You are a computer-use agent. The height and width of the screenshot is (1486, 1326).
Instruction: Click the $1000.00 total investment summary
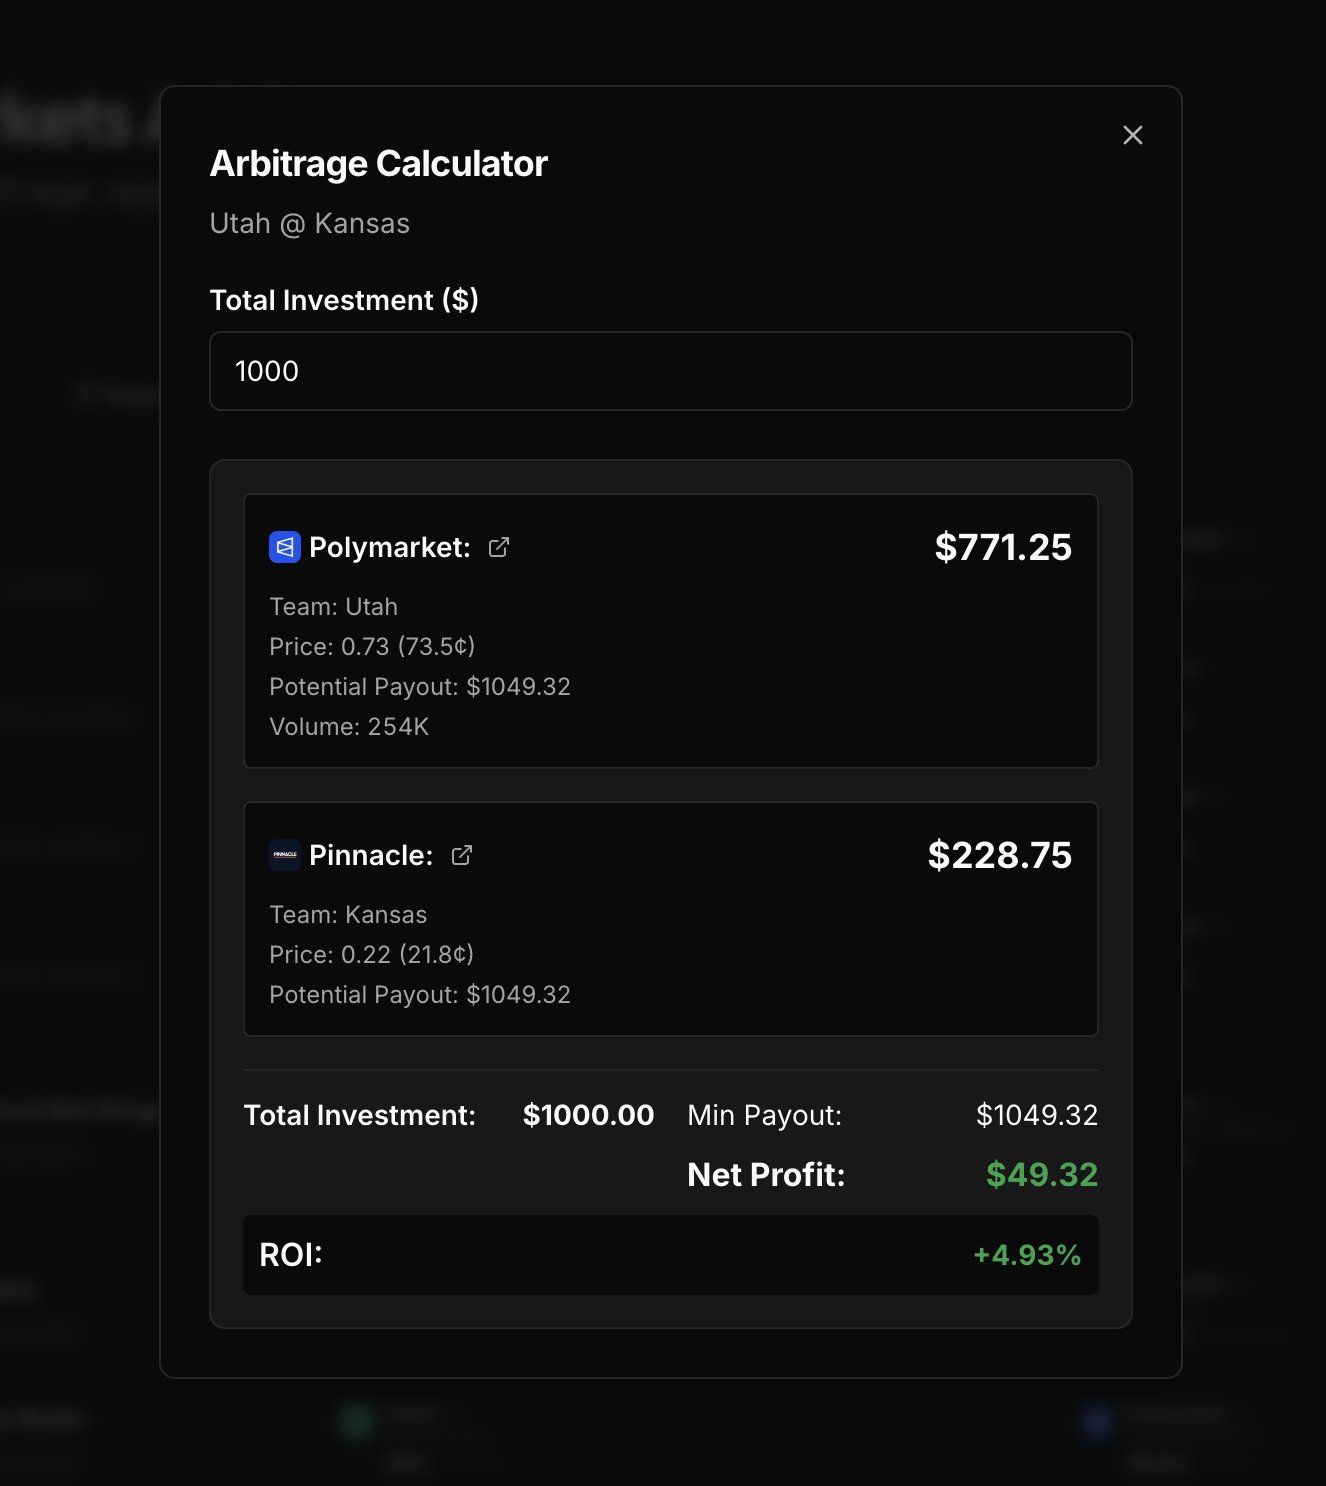[x=588, y=1115]
